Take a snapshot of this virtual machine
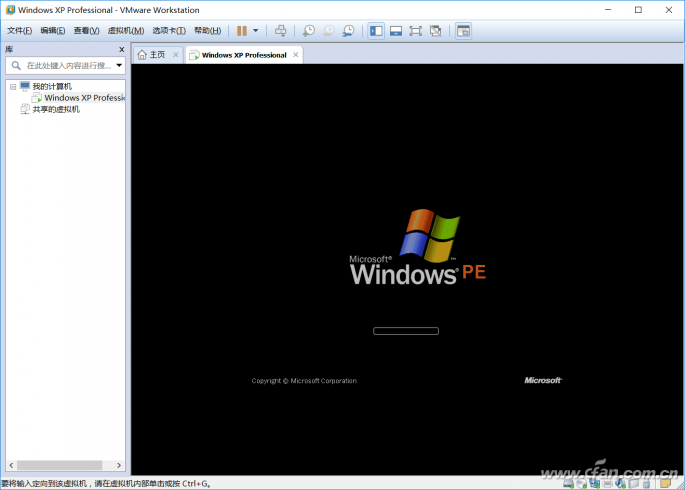 pos(308,31)
